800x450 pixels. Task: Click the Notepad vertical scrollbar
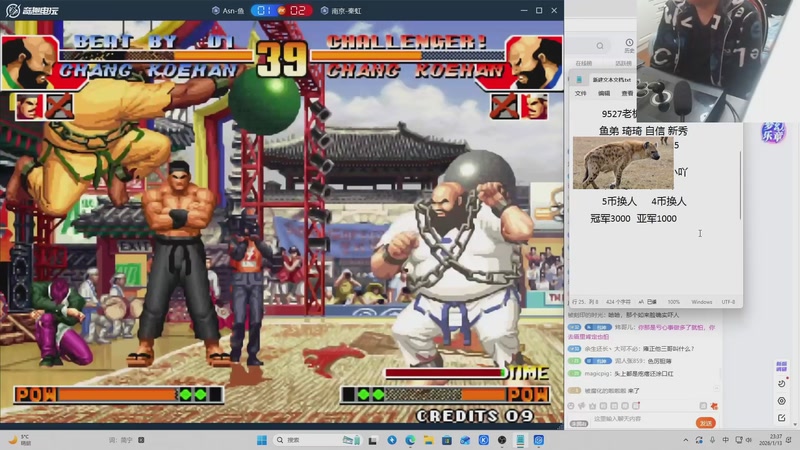740,184
